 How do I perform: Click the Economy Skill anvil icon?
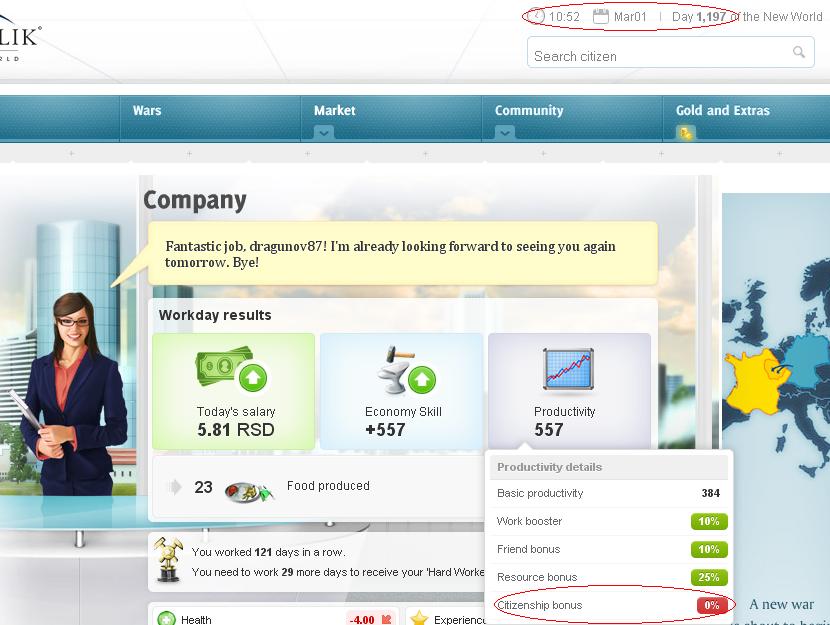pos(405,373)
